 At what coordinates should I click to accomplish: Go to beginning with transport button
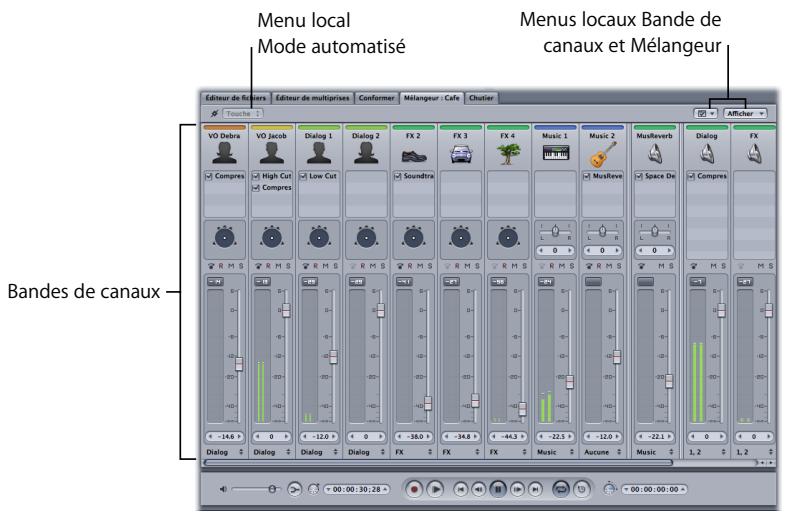(461, 489)
